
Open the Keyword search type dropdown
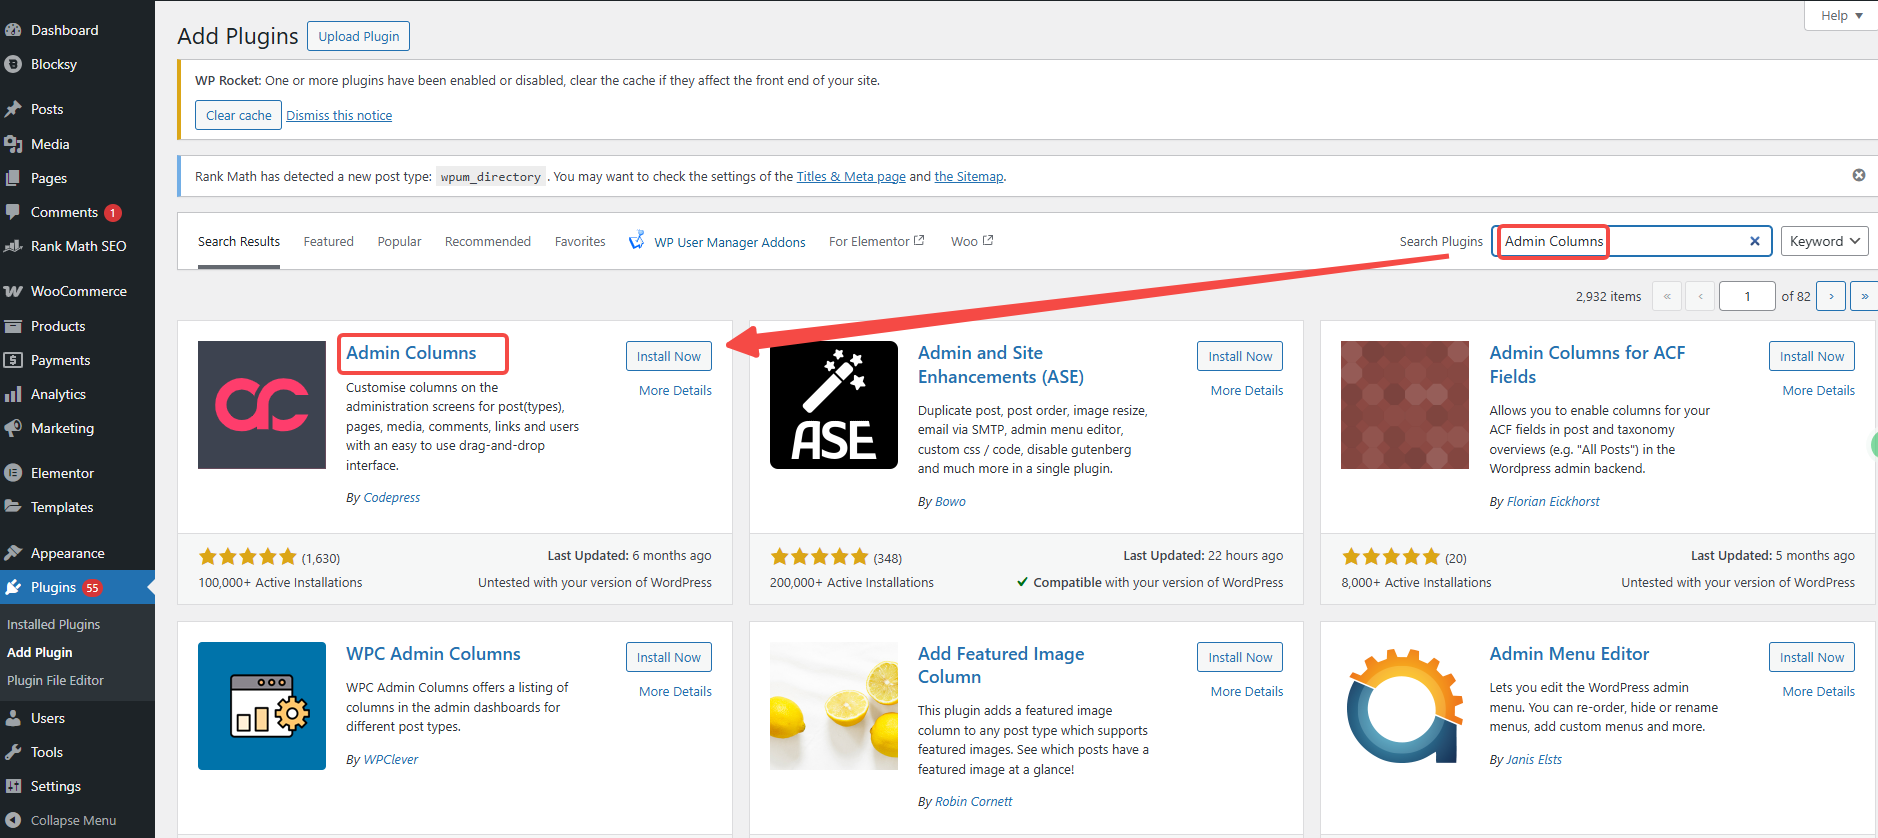click(x=1824, y=241)
